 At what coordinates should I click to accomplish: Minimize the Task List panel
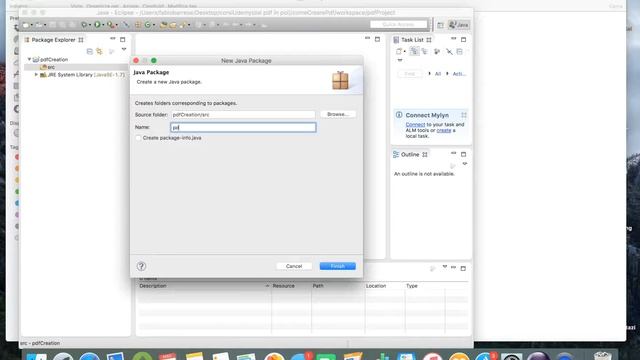coord(453,39)
